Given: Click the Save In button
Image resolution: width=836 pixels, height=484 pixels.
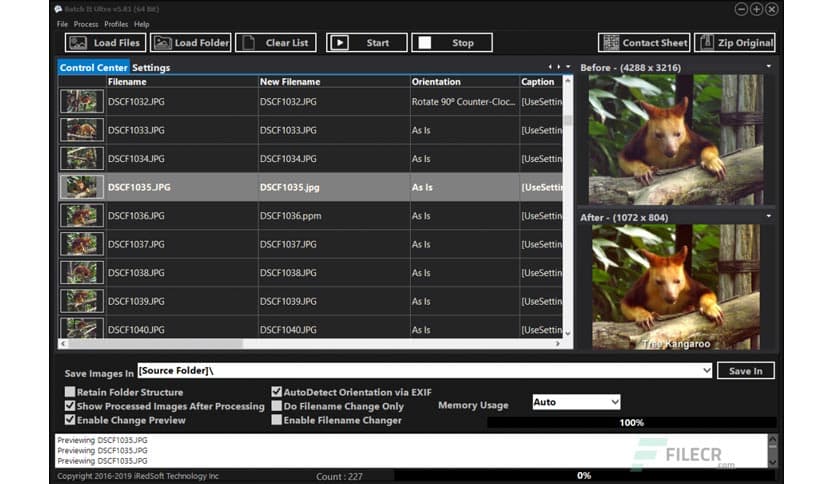Looking at the screenshot, I should (x=745, y=371).
